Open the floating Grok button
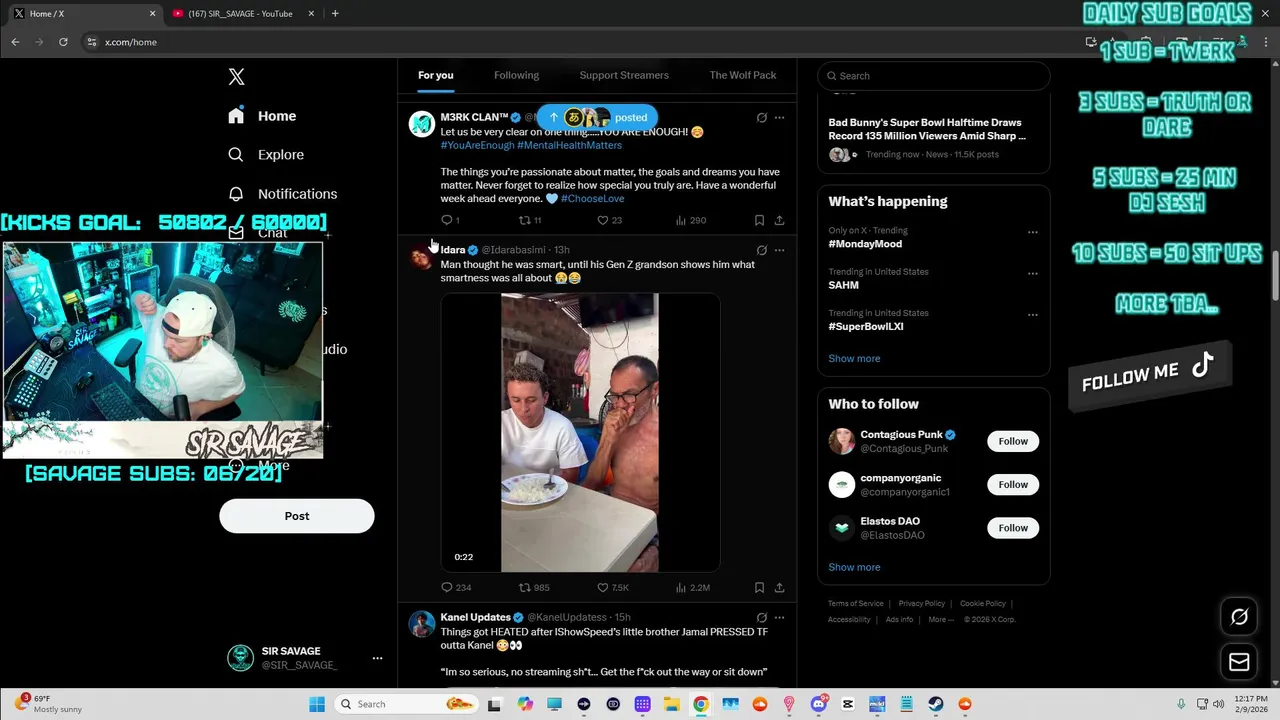The width and height of the screenshot is (1280, 720). point(1239,617)
